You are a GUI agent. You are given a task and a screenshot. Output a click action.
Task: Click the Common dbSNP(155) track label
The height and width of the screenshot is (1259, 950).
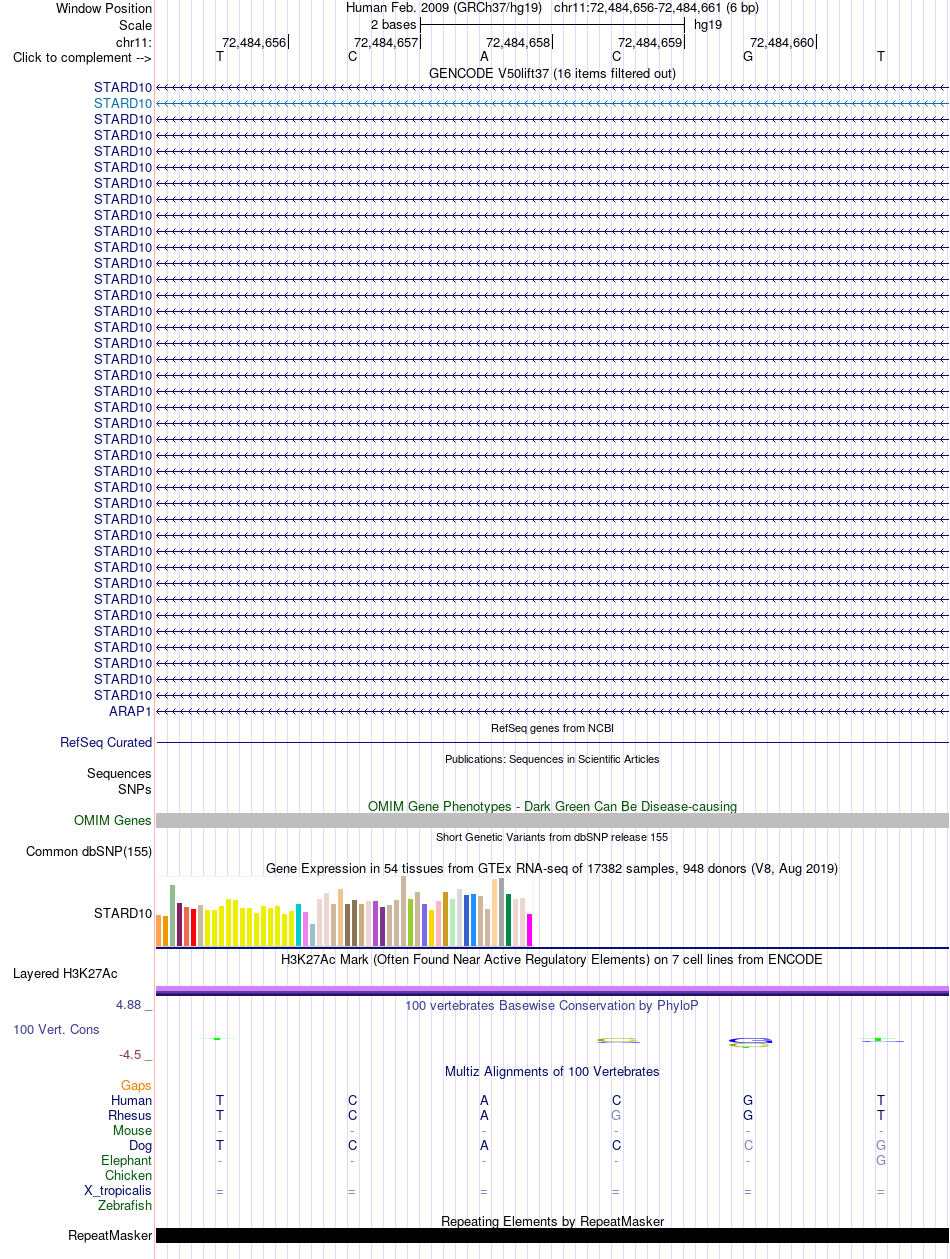89,852
